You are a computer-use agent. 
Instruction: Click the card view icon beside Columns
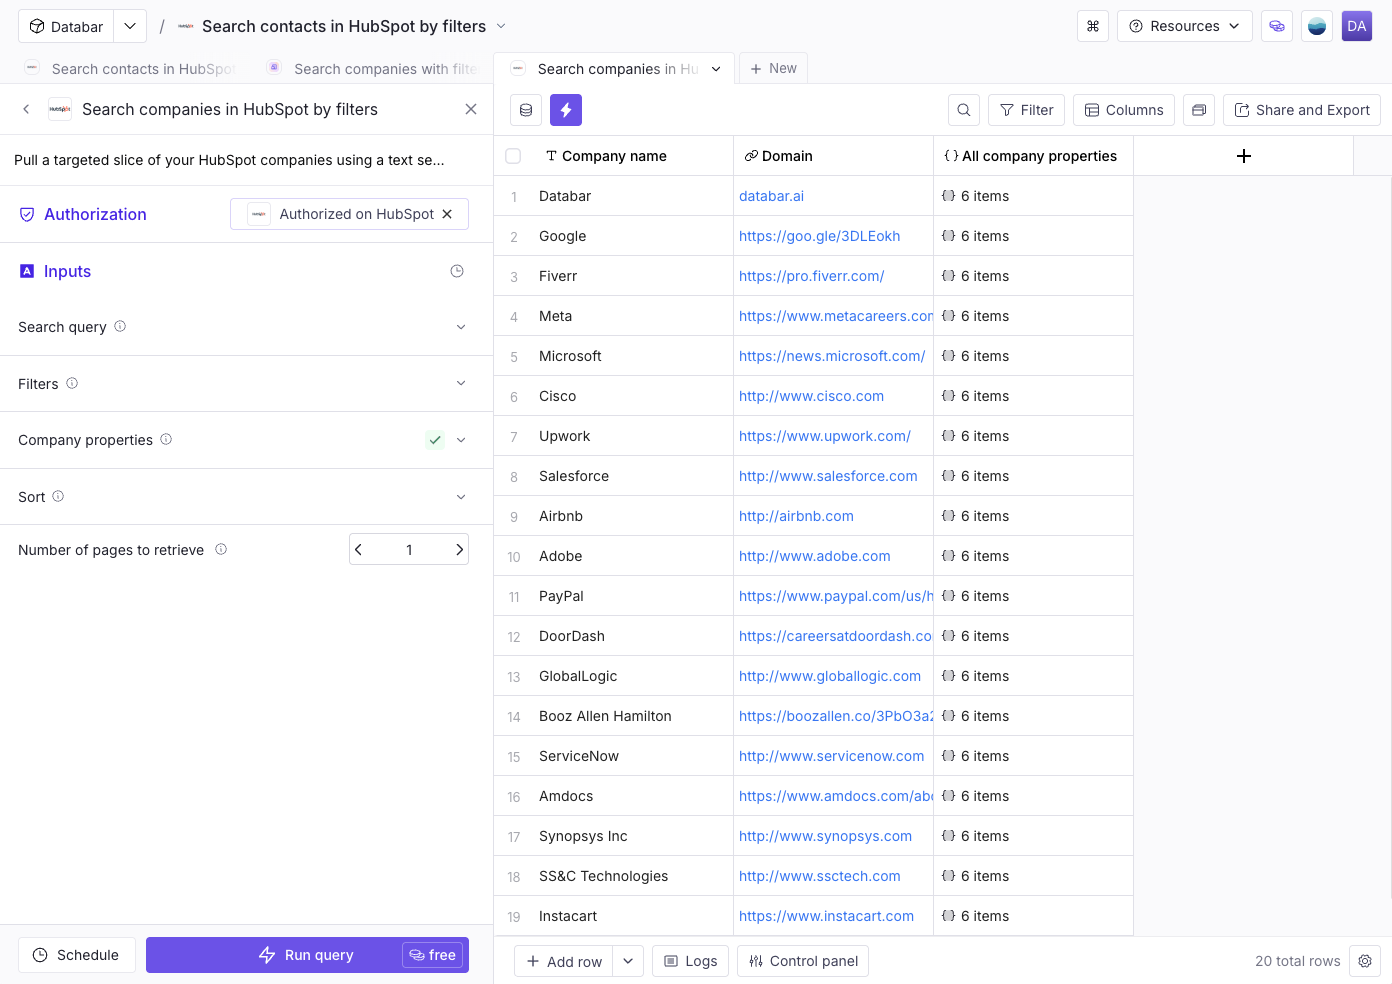coord(1199,110)
